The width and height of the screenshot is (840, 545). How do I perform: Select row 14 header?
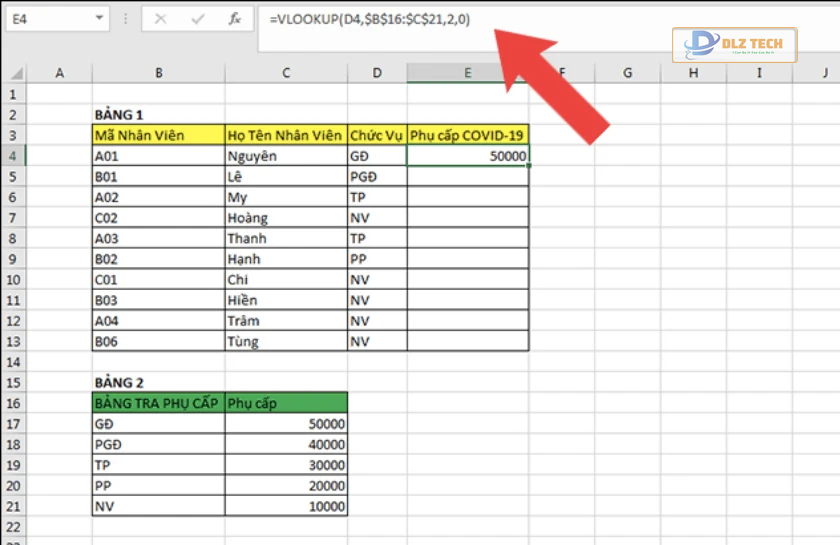click(13, 362)
